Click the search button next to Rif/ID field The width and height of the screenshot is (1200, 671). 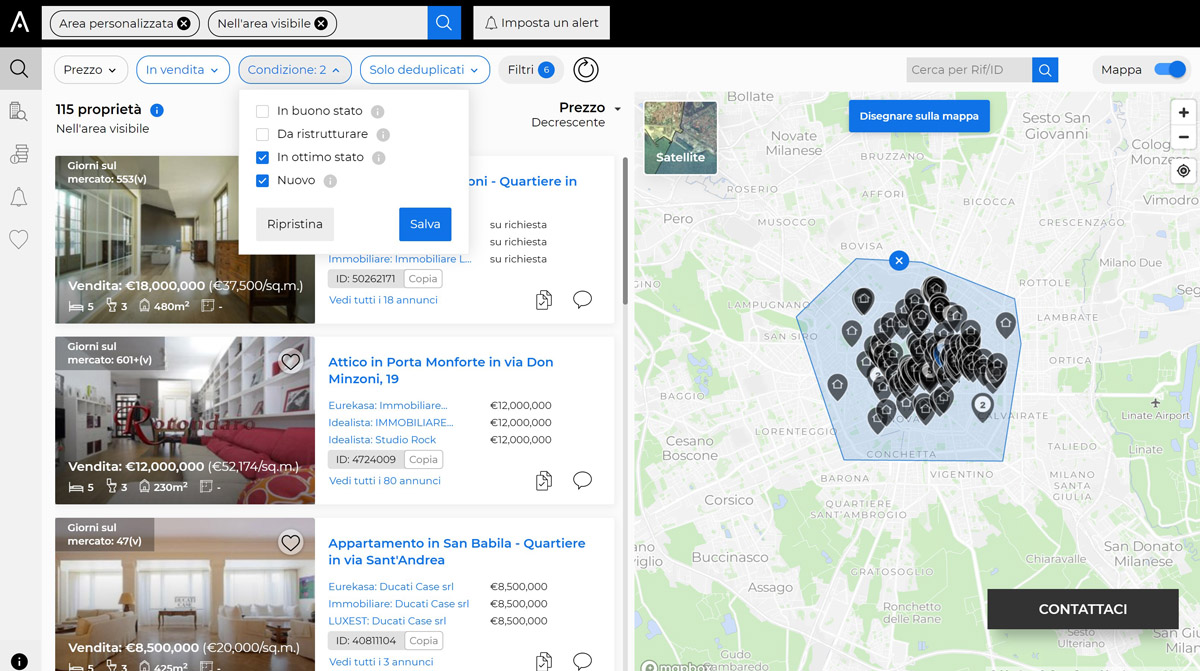pos(1045,70)
